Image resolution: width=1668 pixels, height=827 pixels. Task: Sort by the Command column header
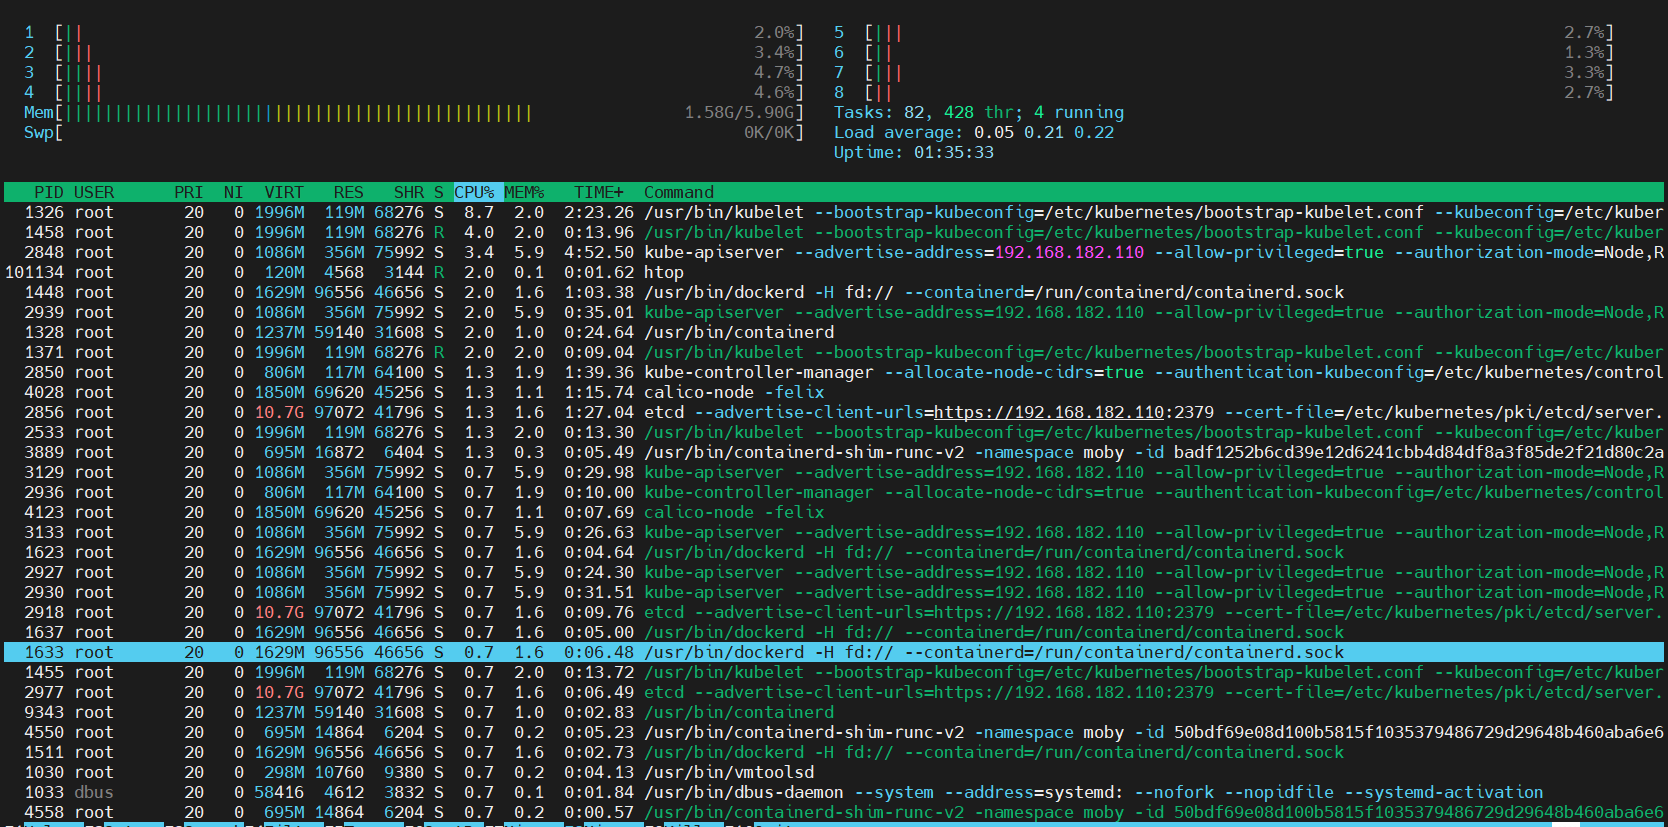click(679, 192)
